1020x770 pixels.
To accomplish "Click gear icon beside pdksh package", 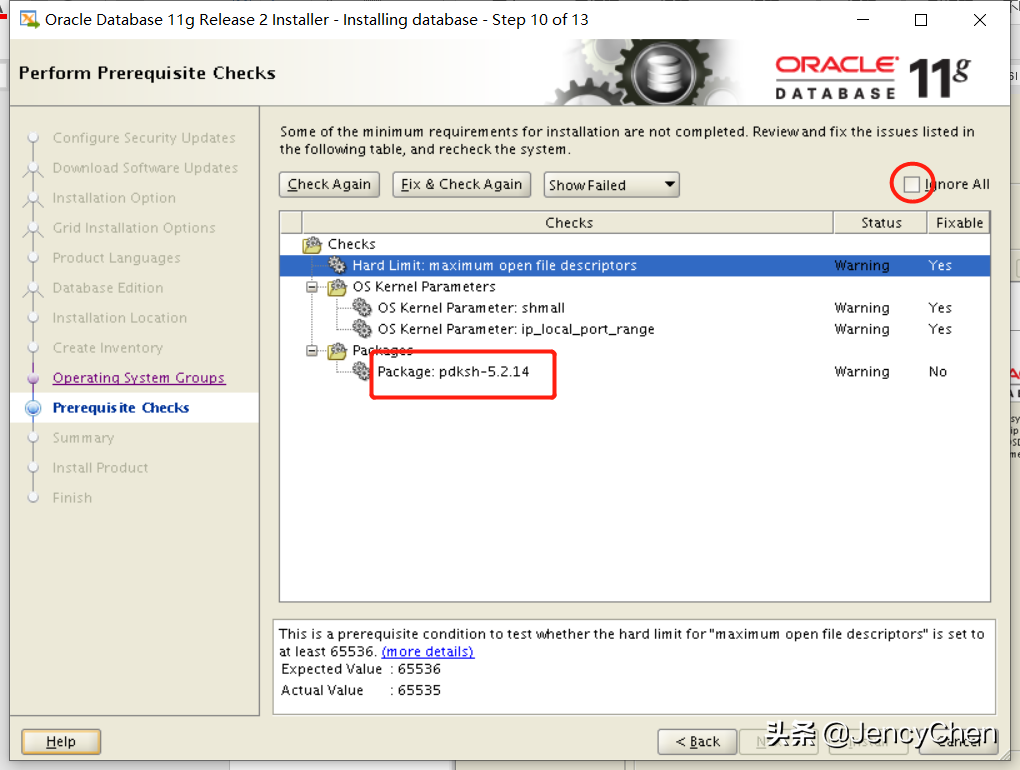I will coord(362,371).
